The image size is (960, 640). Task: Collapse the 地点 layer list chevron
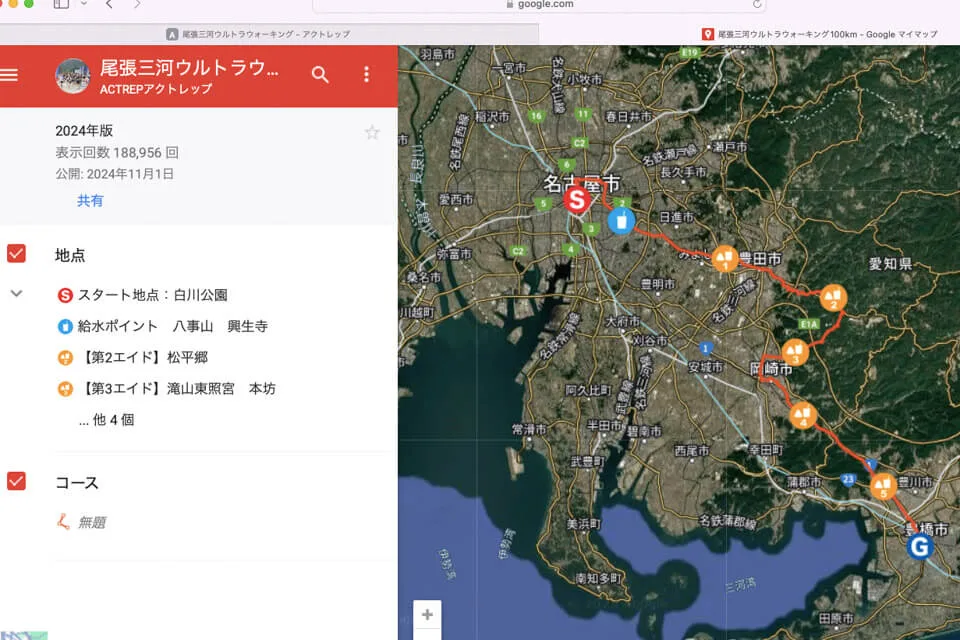coord(16,294)
